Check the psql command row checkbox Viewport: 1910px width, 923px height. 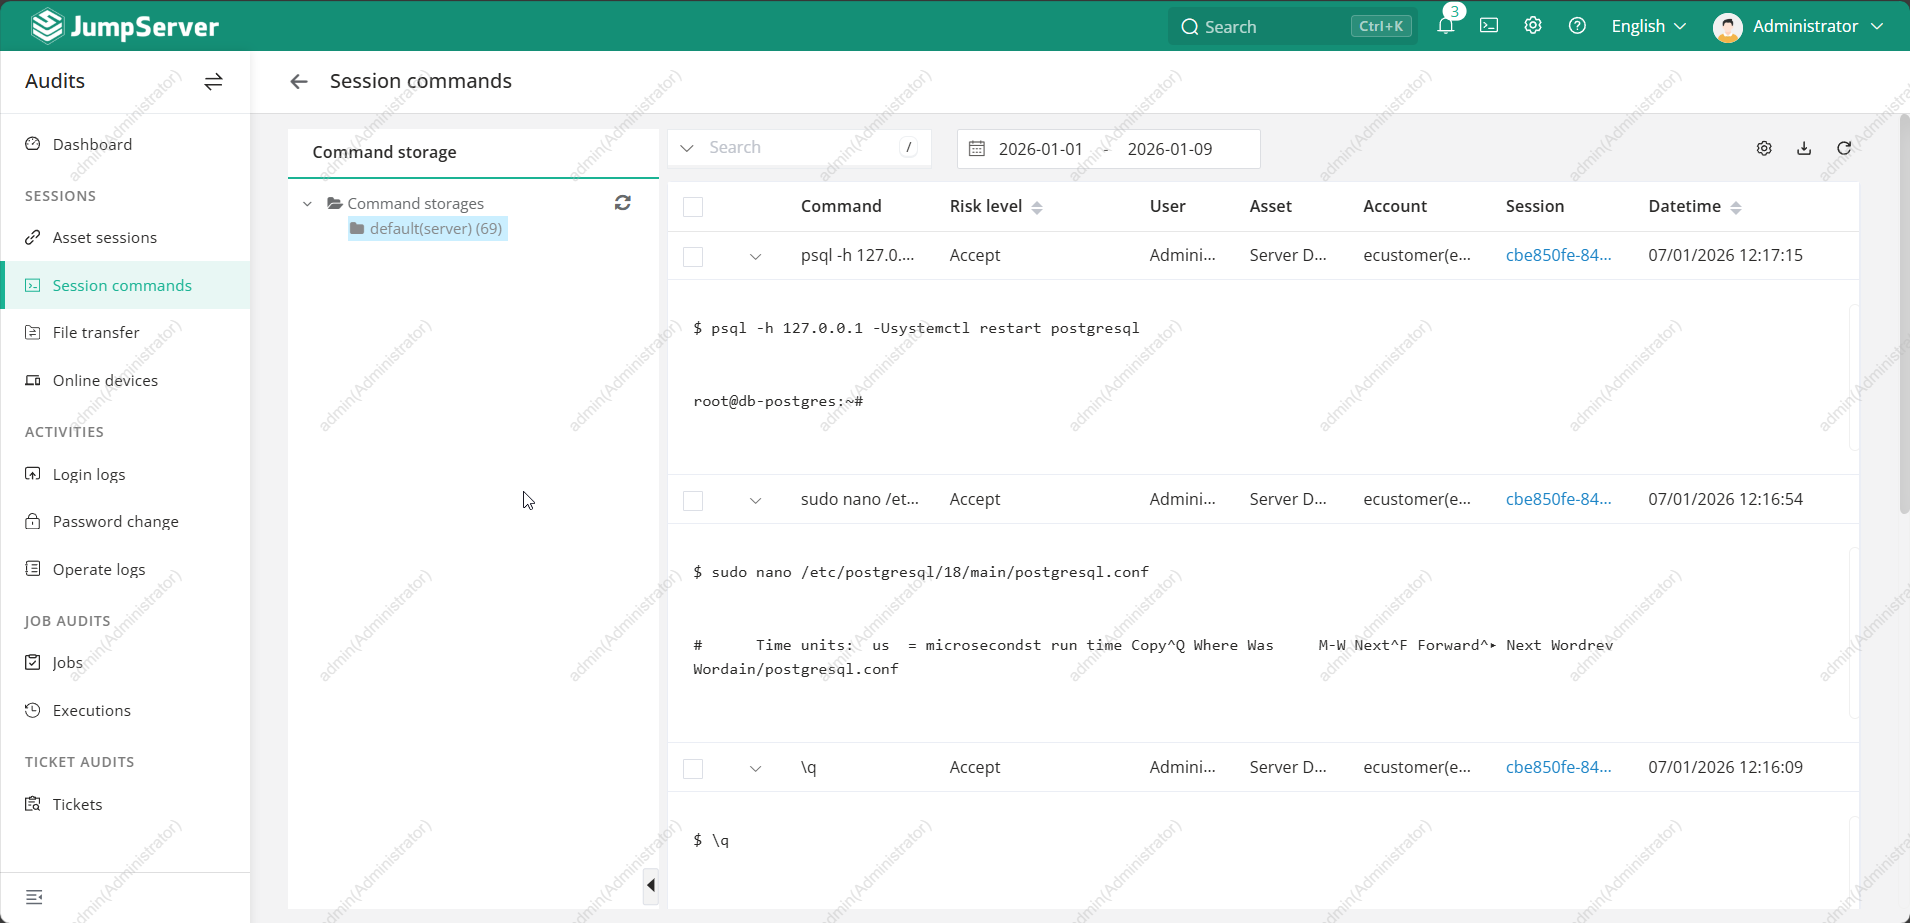point(693,256)
